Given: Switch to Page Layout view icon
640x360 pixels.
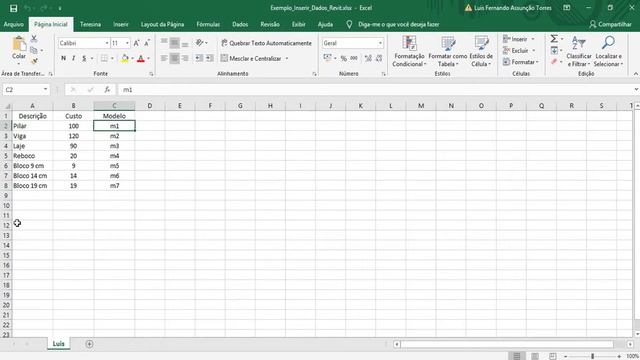Looking at the screenshot, I should (535, 356).
